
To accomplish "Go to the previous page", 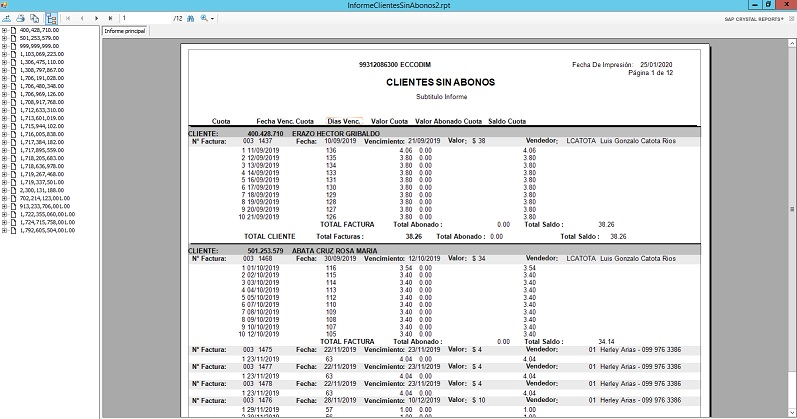I will click(x=82, y=18).
